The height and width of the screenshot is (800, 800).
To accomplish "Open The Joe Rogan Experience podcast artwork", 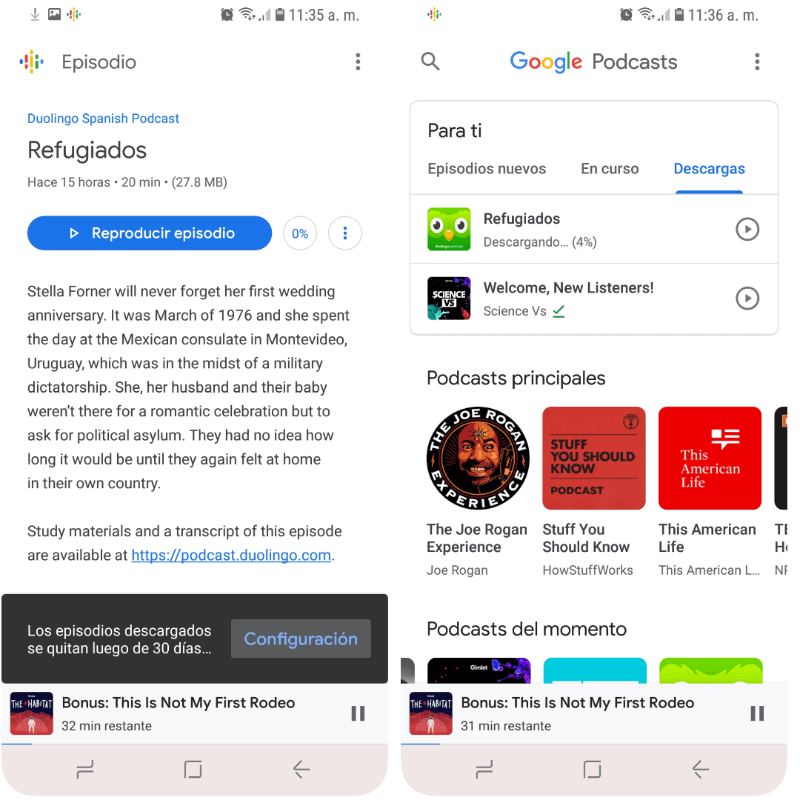I will click(478, 458).
